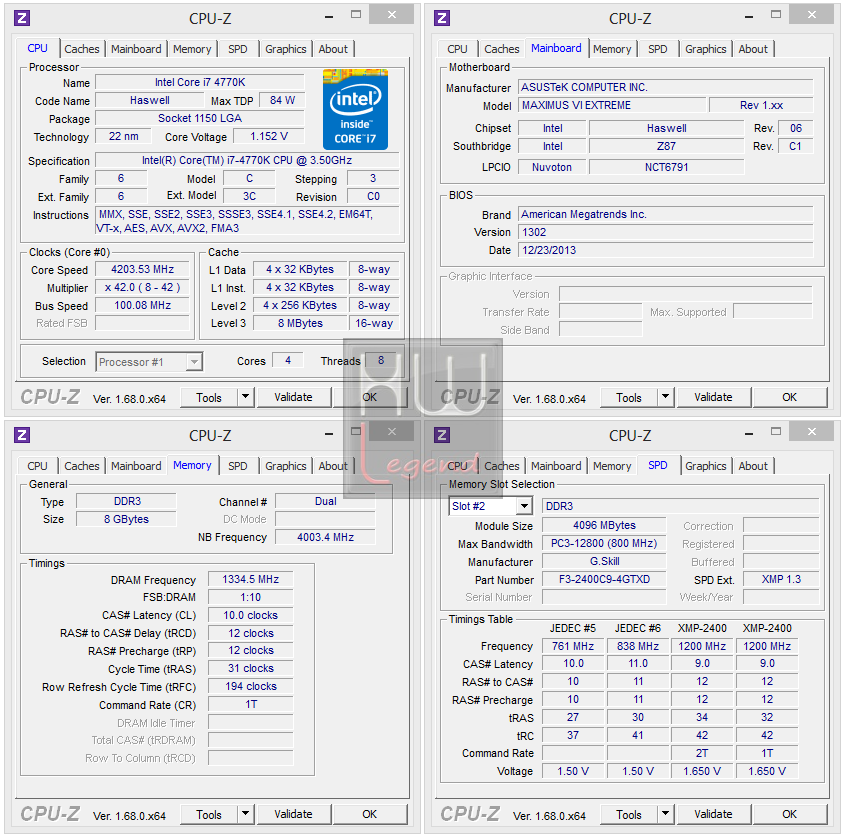846x838 pixels.
Task: Click the '761 MHz' JEDEC #5 frequency cell
Action: coord(573,646)
